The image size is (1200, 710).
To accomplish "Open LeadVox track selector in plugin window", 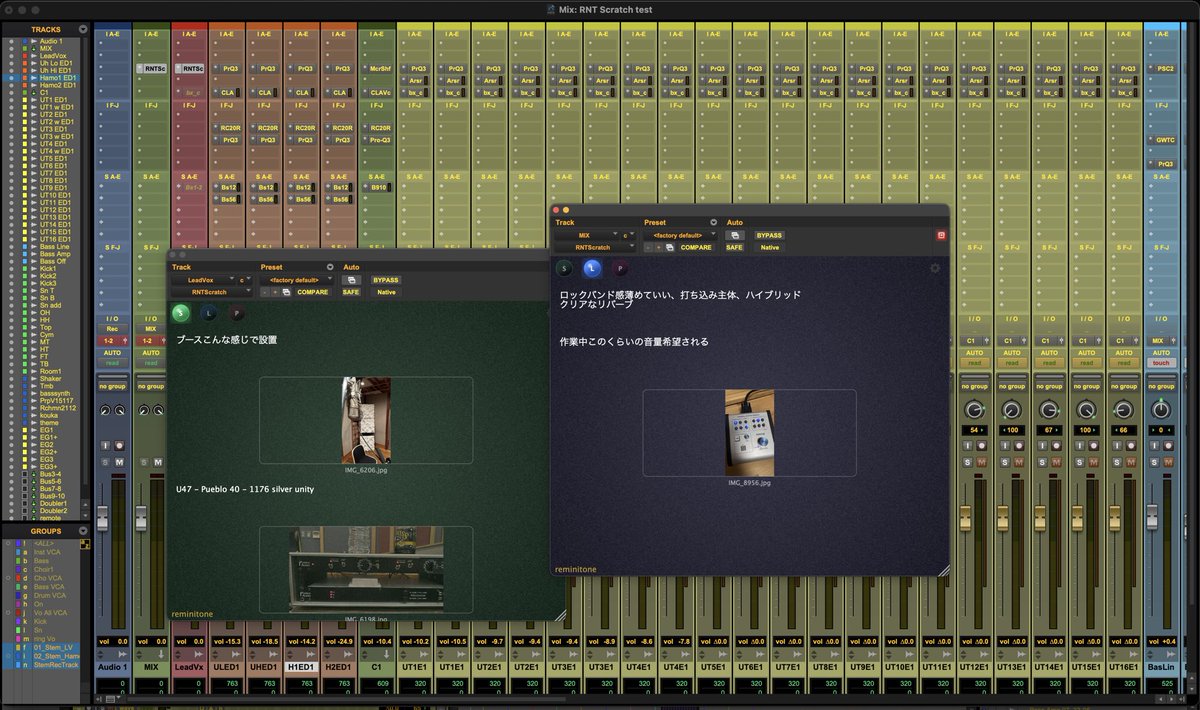I will pos(203,280).
